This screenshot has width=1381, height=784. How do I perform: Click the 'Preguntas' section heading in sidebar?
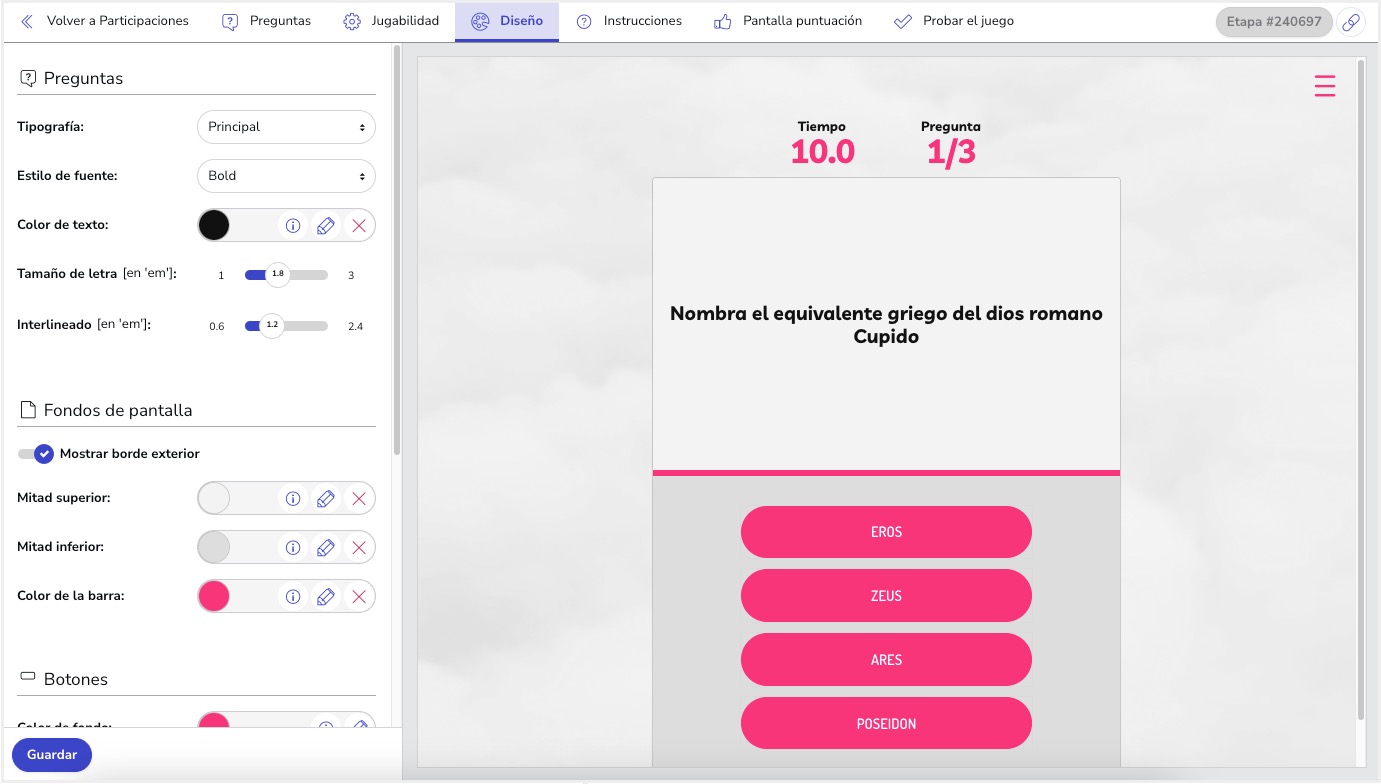tap(83, 78)
